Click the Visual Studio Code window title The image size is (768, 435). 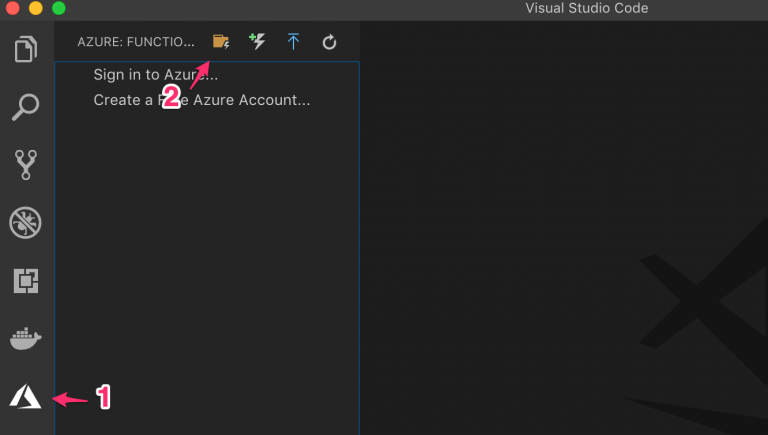(586, 8)
